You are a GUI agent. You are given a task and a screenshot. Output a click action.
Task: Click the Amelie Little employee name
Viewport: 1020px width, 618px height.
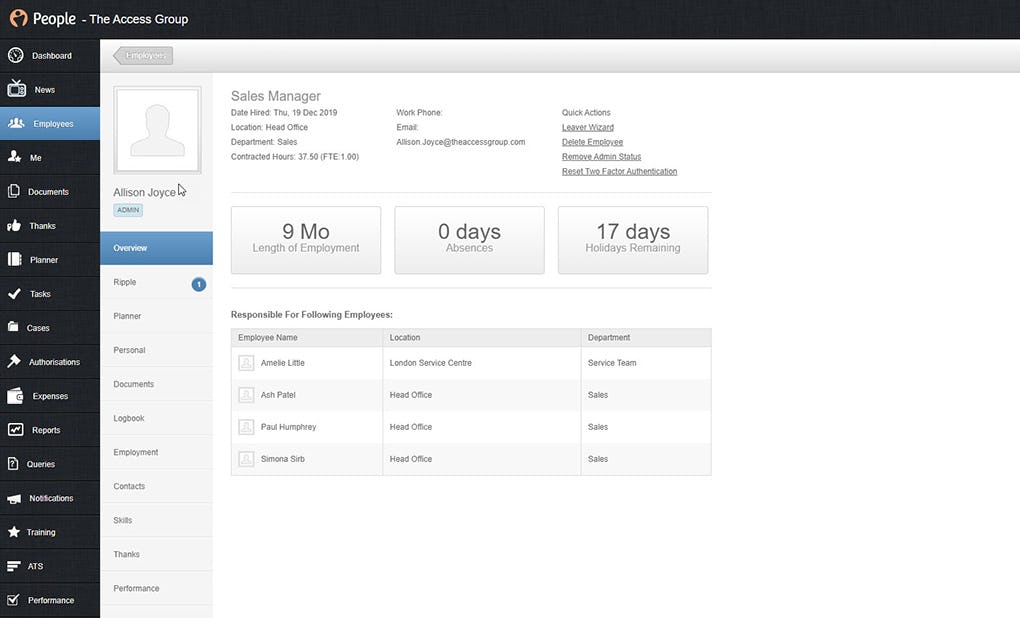(282, 363)
